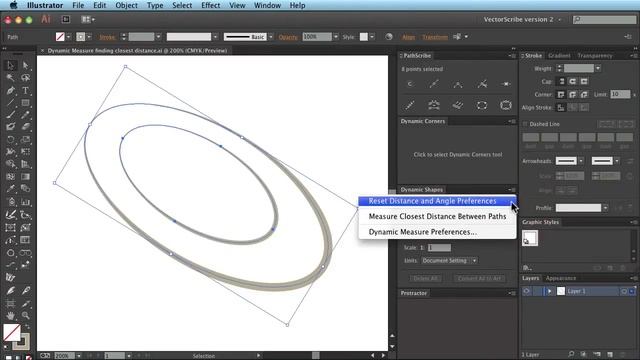This screenshot has height=360, width=640.
Task: Select the Direct Selection tool
Action: (x=25, y=65)
